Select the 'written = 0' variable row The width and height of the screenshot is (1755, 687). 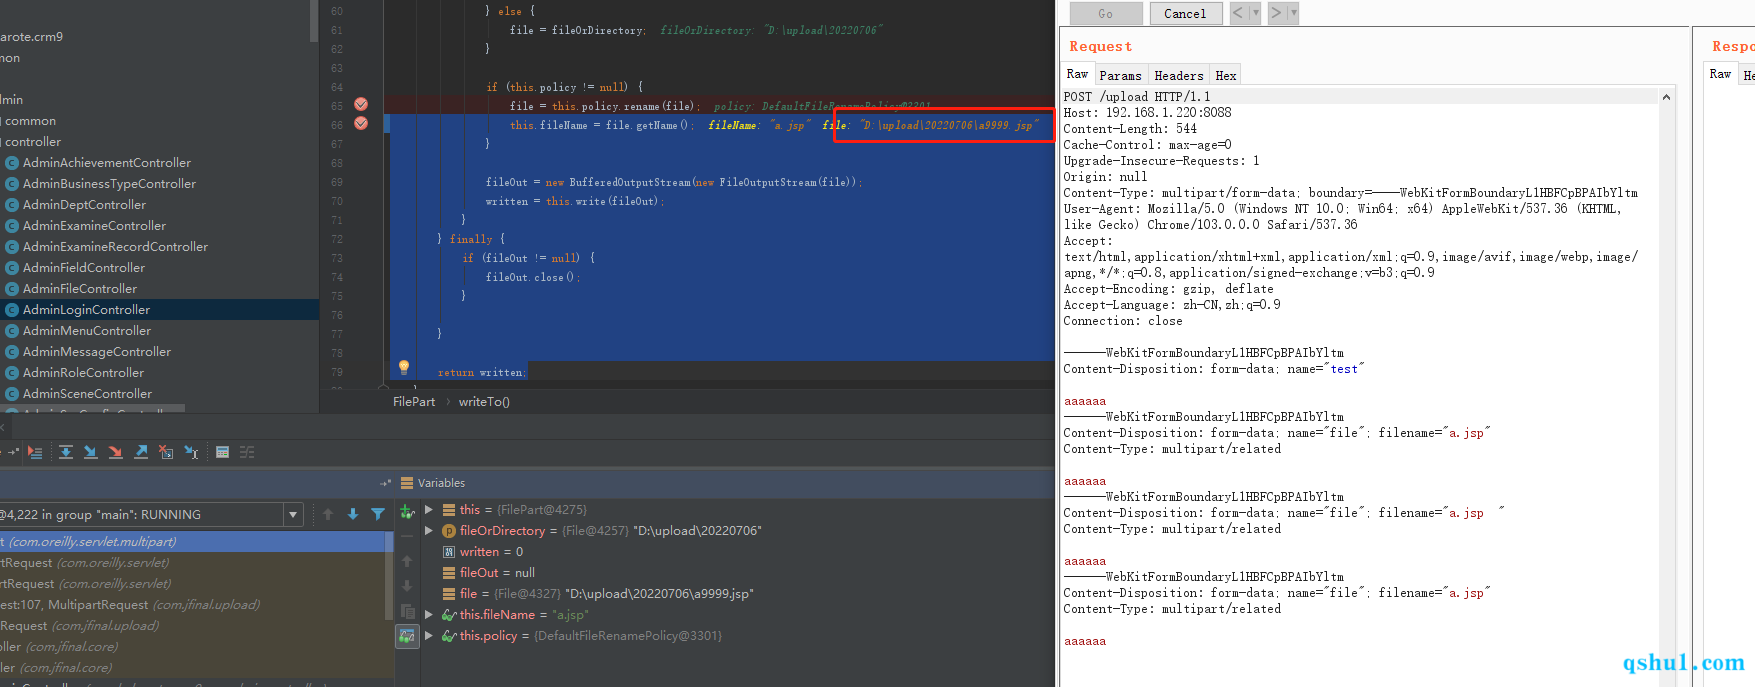tap(491, 552)
